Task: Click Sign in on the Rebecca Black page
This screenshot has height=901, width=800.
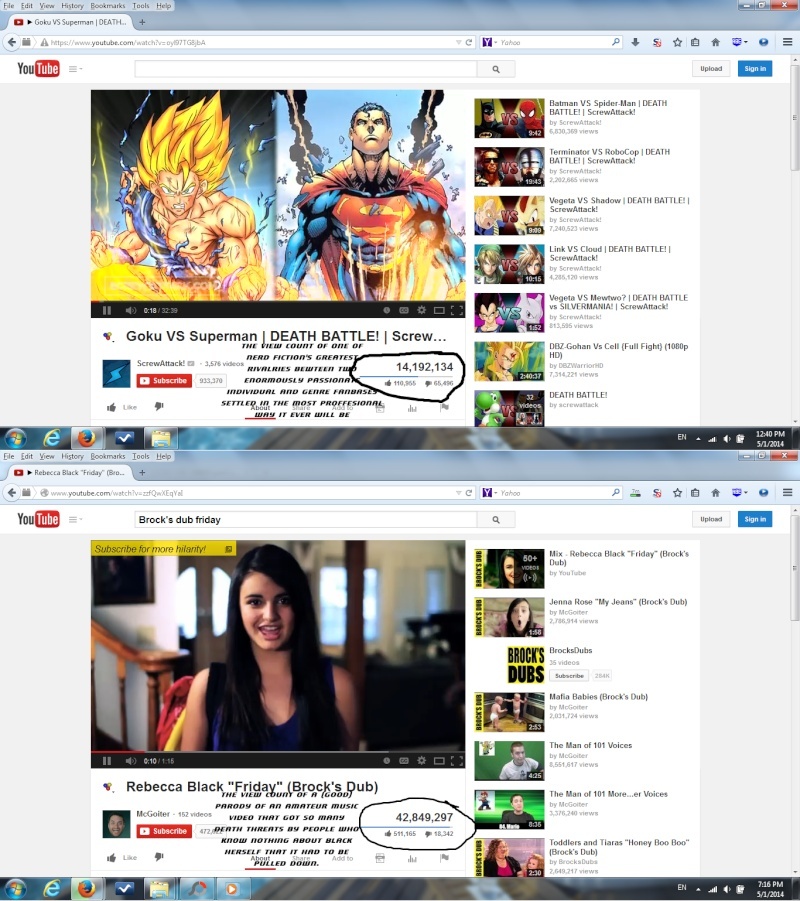Action: [755, 519]
